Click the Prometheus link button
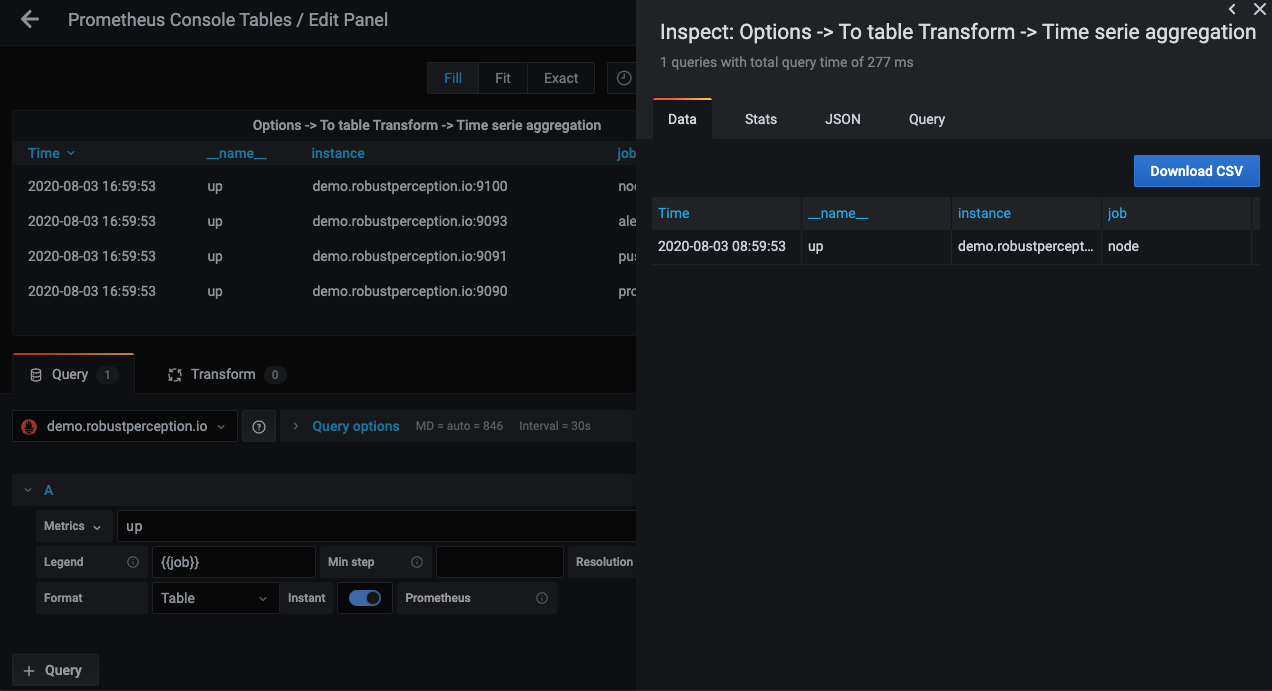The width and height of the screenshot is (1272, 691). click(x=477, y=598)
